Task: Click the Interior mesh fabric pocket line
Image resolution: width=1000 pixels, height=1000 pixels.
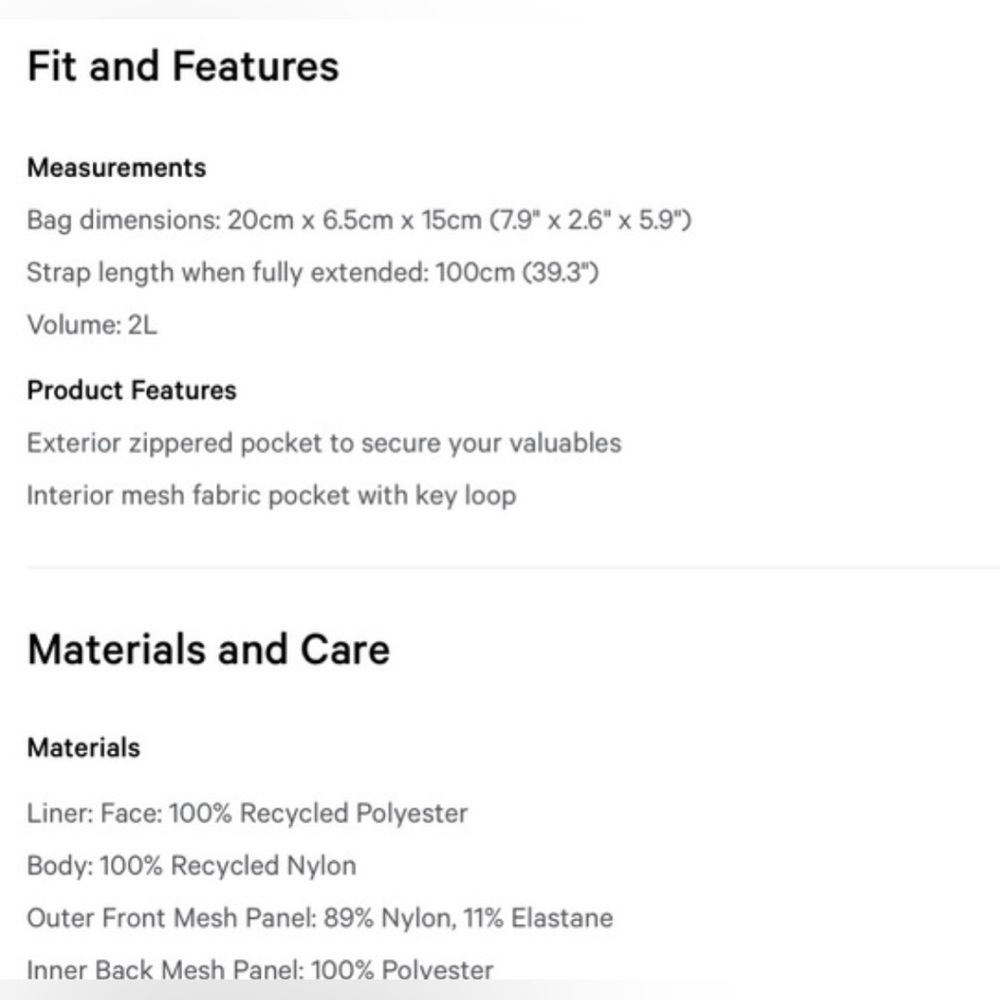Action: tap(272, 496)
